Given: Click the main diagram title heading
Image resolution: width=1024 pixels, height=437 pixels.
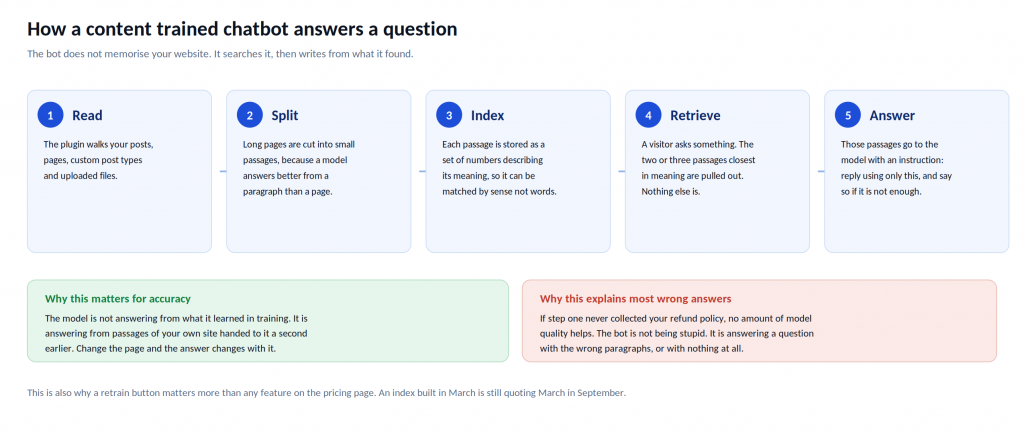Looking at the screenshot, I should coord(242,29).
